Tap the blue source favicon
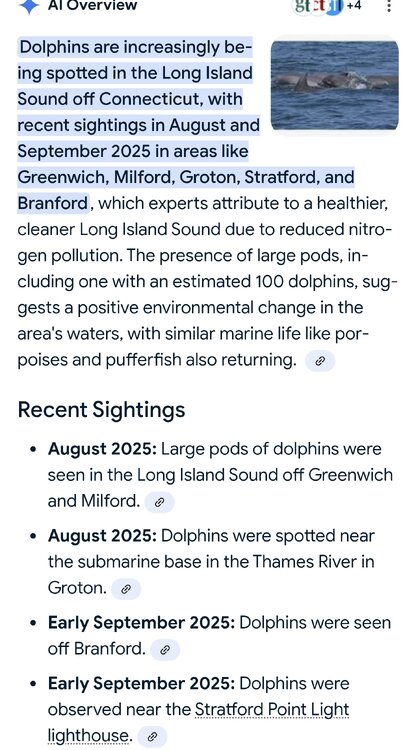416x750 pixels. (335, 6)
